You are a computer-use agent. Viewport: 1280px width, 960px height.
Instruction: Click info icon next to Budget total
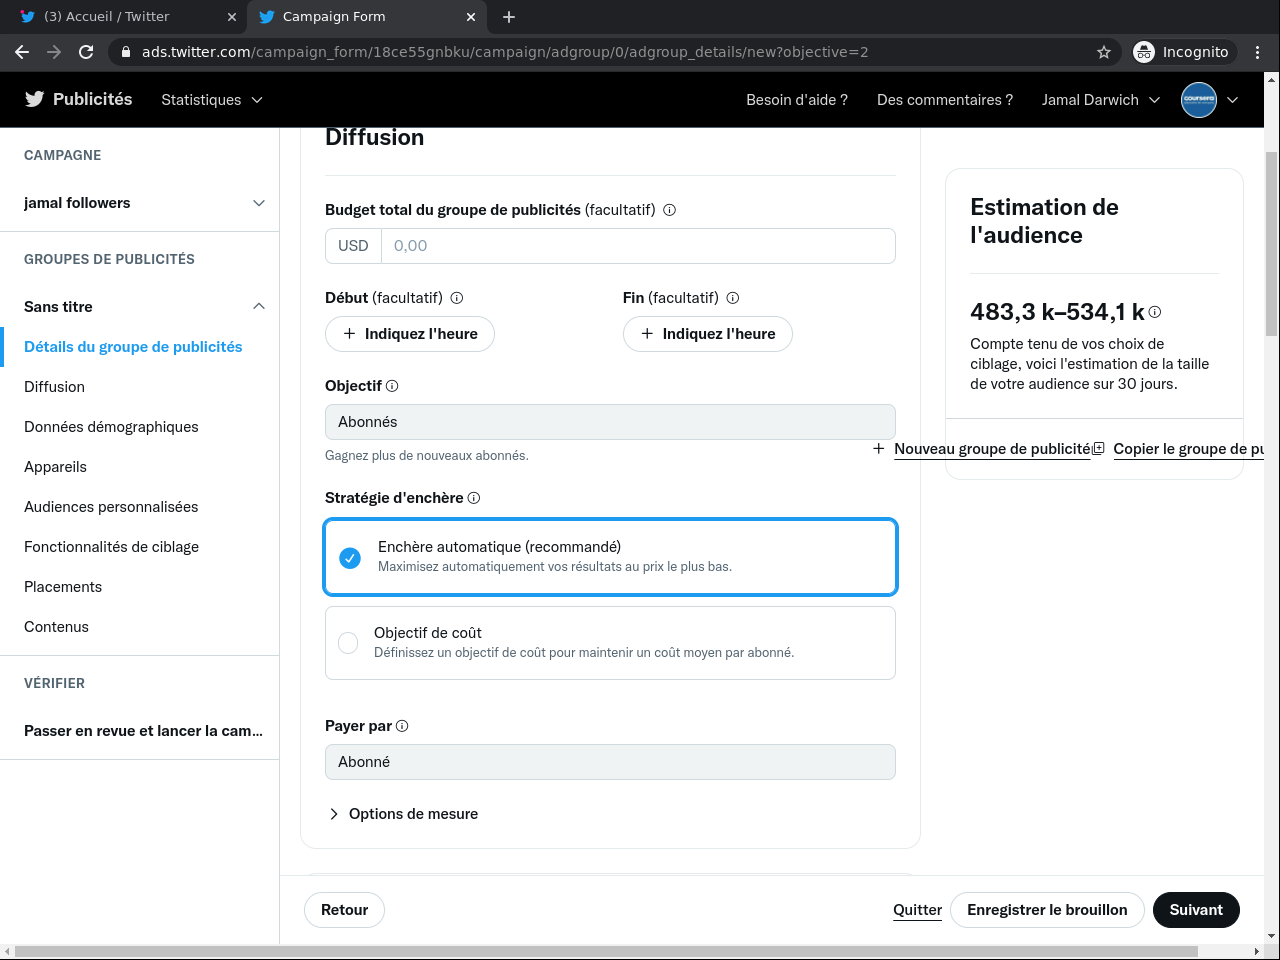[670, 210]
